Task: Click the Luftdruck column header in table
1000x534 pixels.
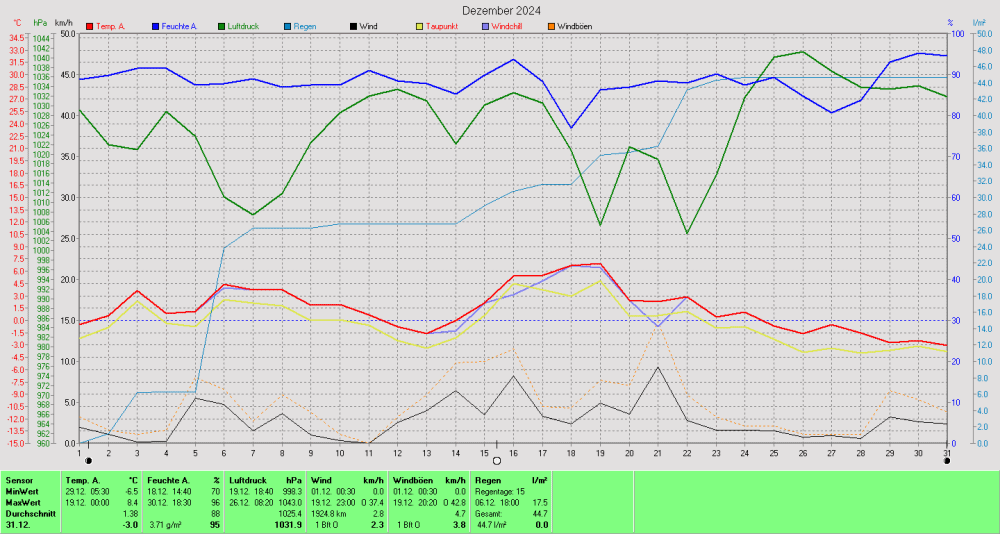Action: click(x=248, y=480)
